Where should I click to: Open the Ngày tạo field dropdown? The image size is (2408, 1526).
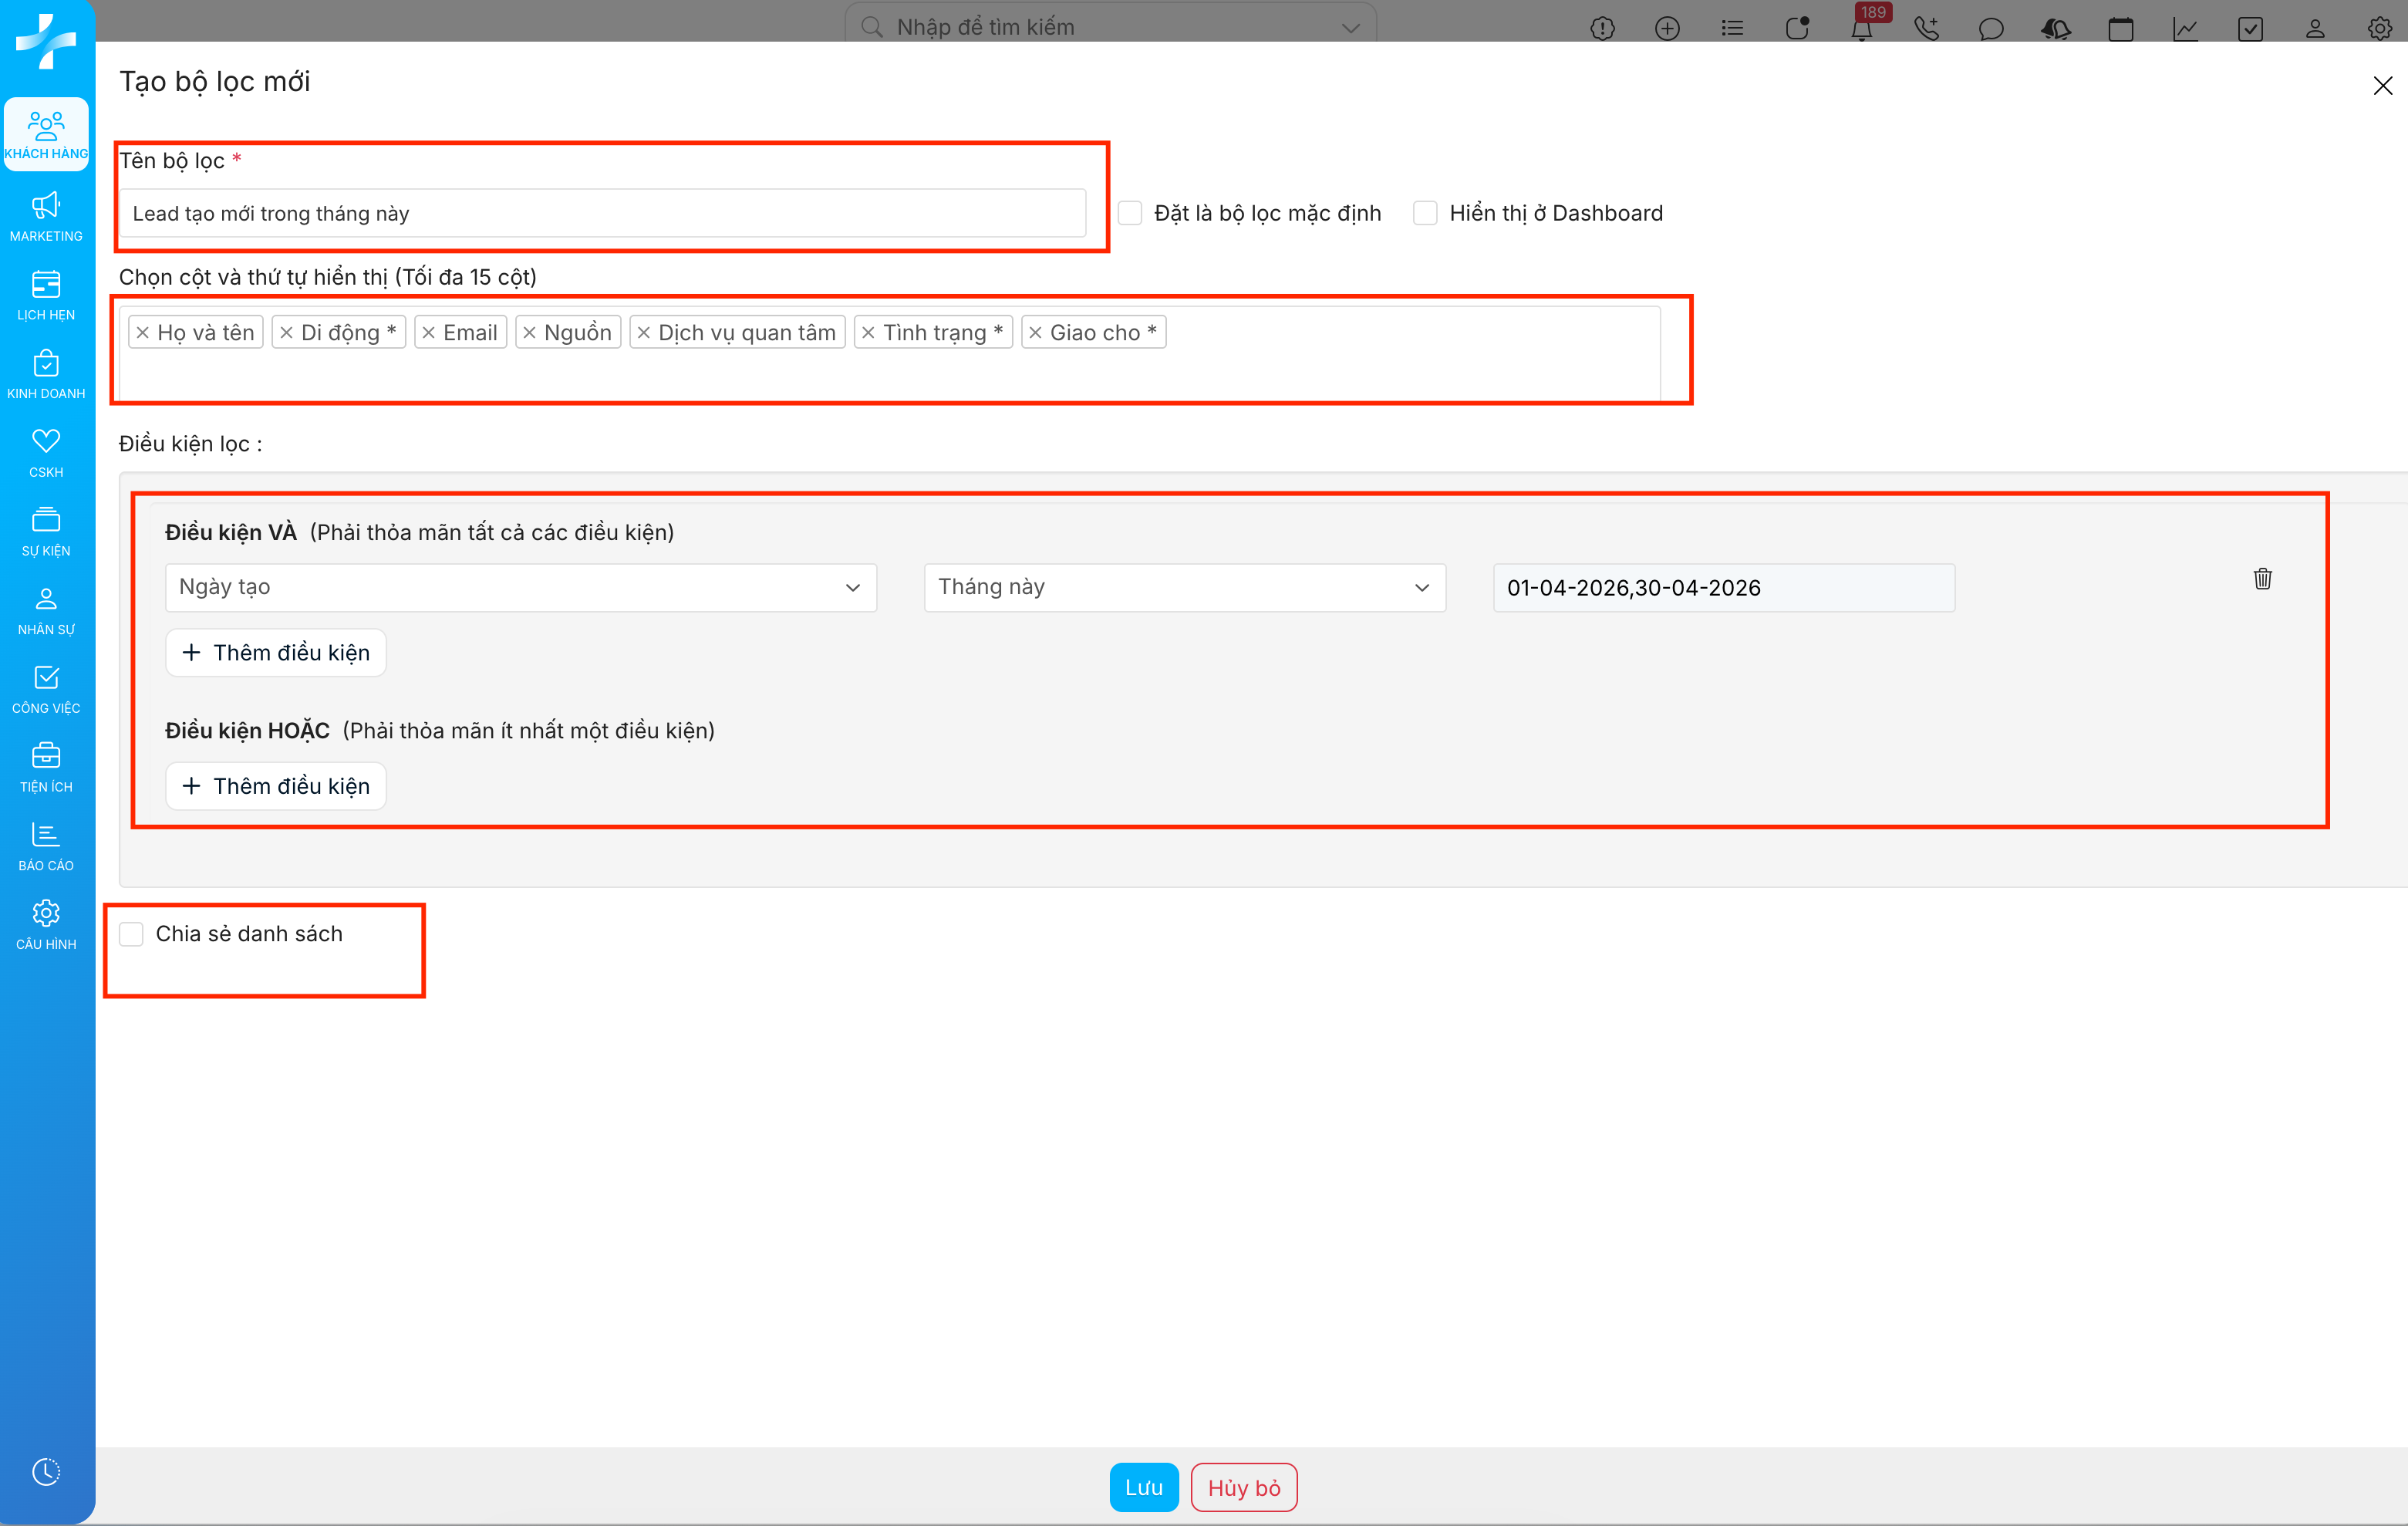[520, 587]
